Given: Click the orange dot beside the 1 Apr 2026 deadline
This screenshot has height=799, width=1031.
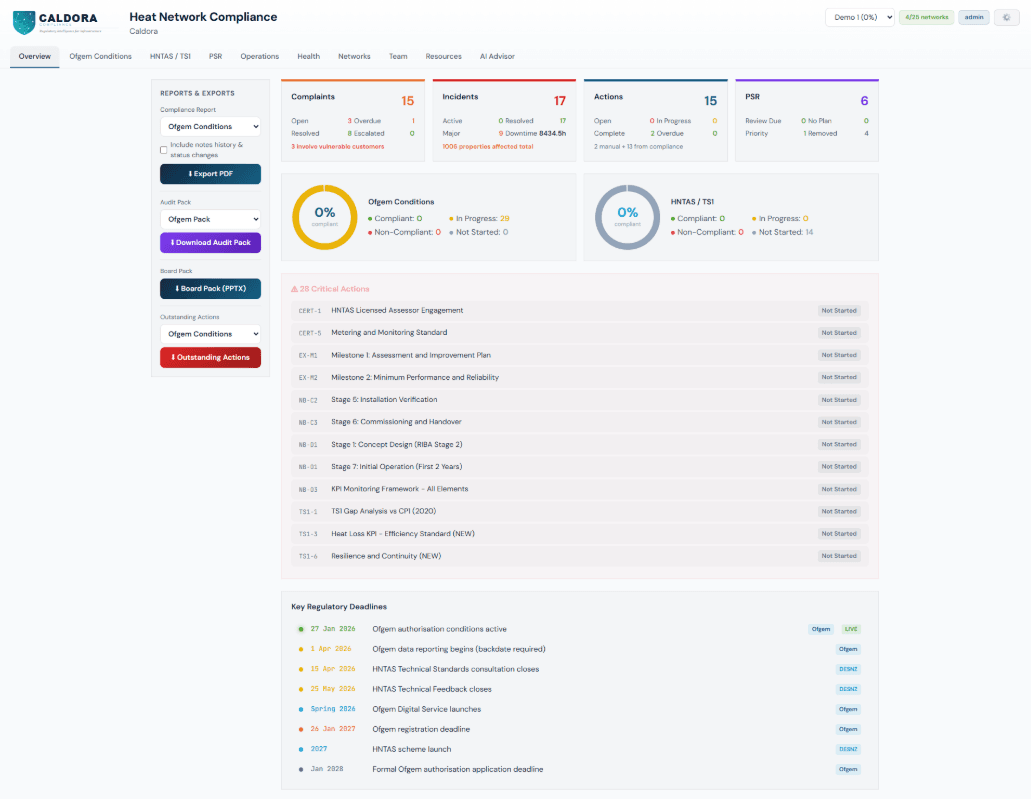Looking at the screenshot, I should 300,649.
